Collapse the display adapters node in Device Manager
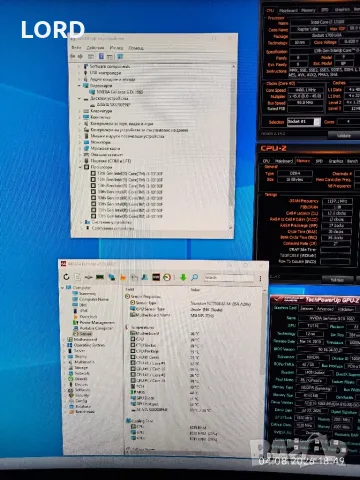Viewport: 360px width, 480px height. [x=79, y=85]
